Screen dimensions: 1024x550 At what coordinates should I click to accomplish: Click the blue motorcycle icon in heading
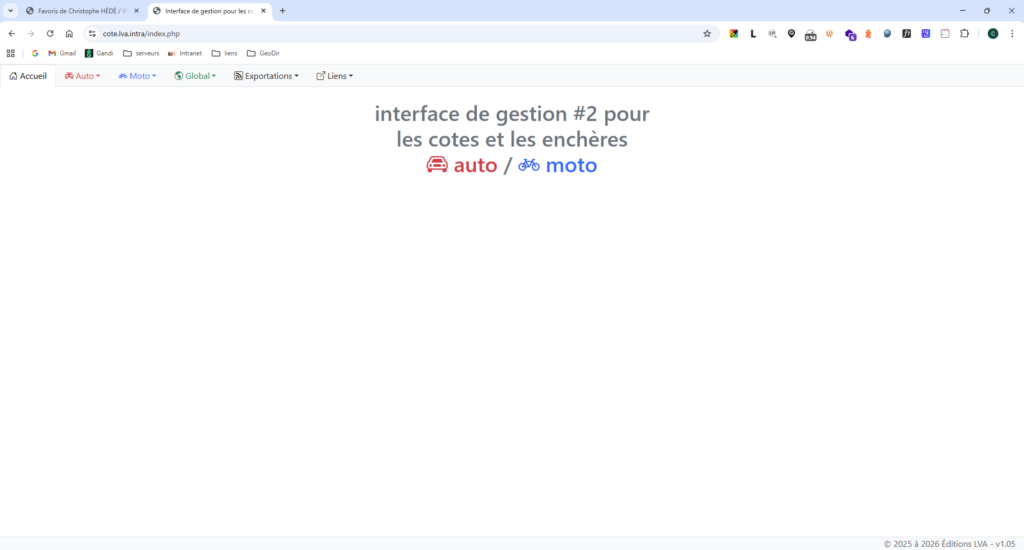click(529, 165)
